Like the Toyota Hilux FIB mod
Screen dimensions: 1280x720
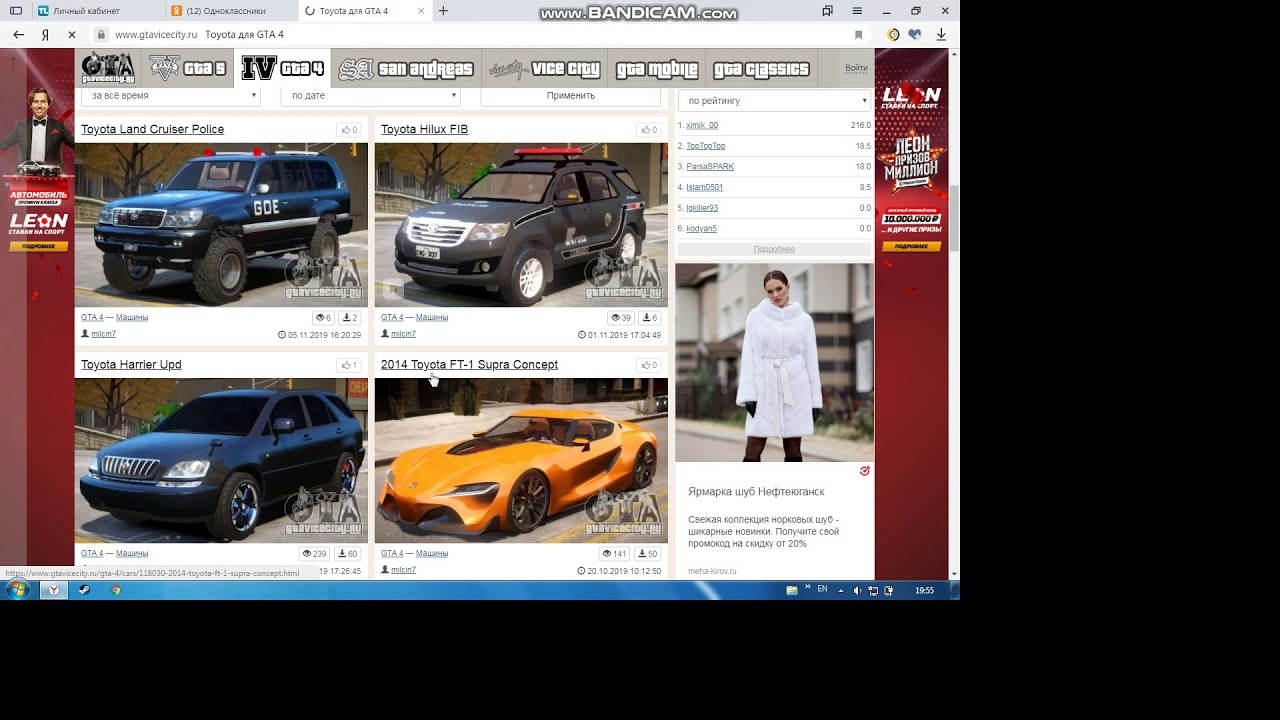[649, 130]
